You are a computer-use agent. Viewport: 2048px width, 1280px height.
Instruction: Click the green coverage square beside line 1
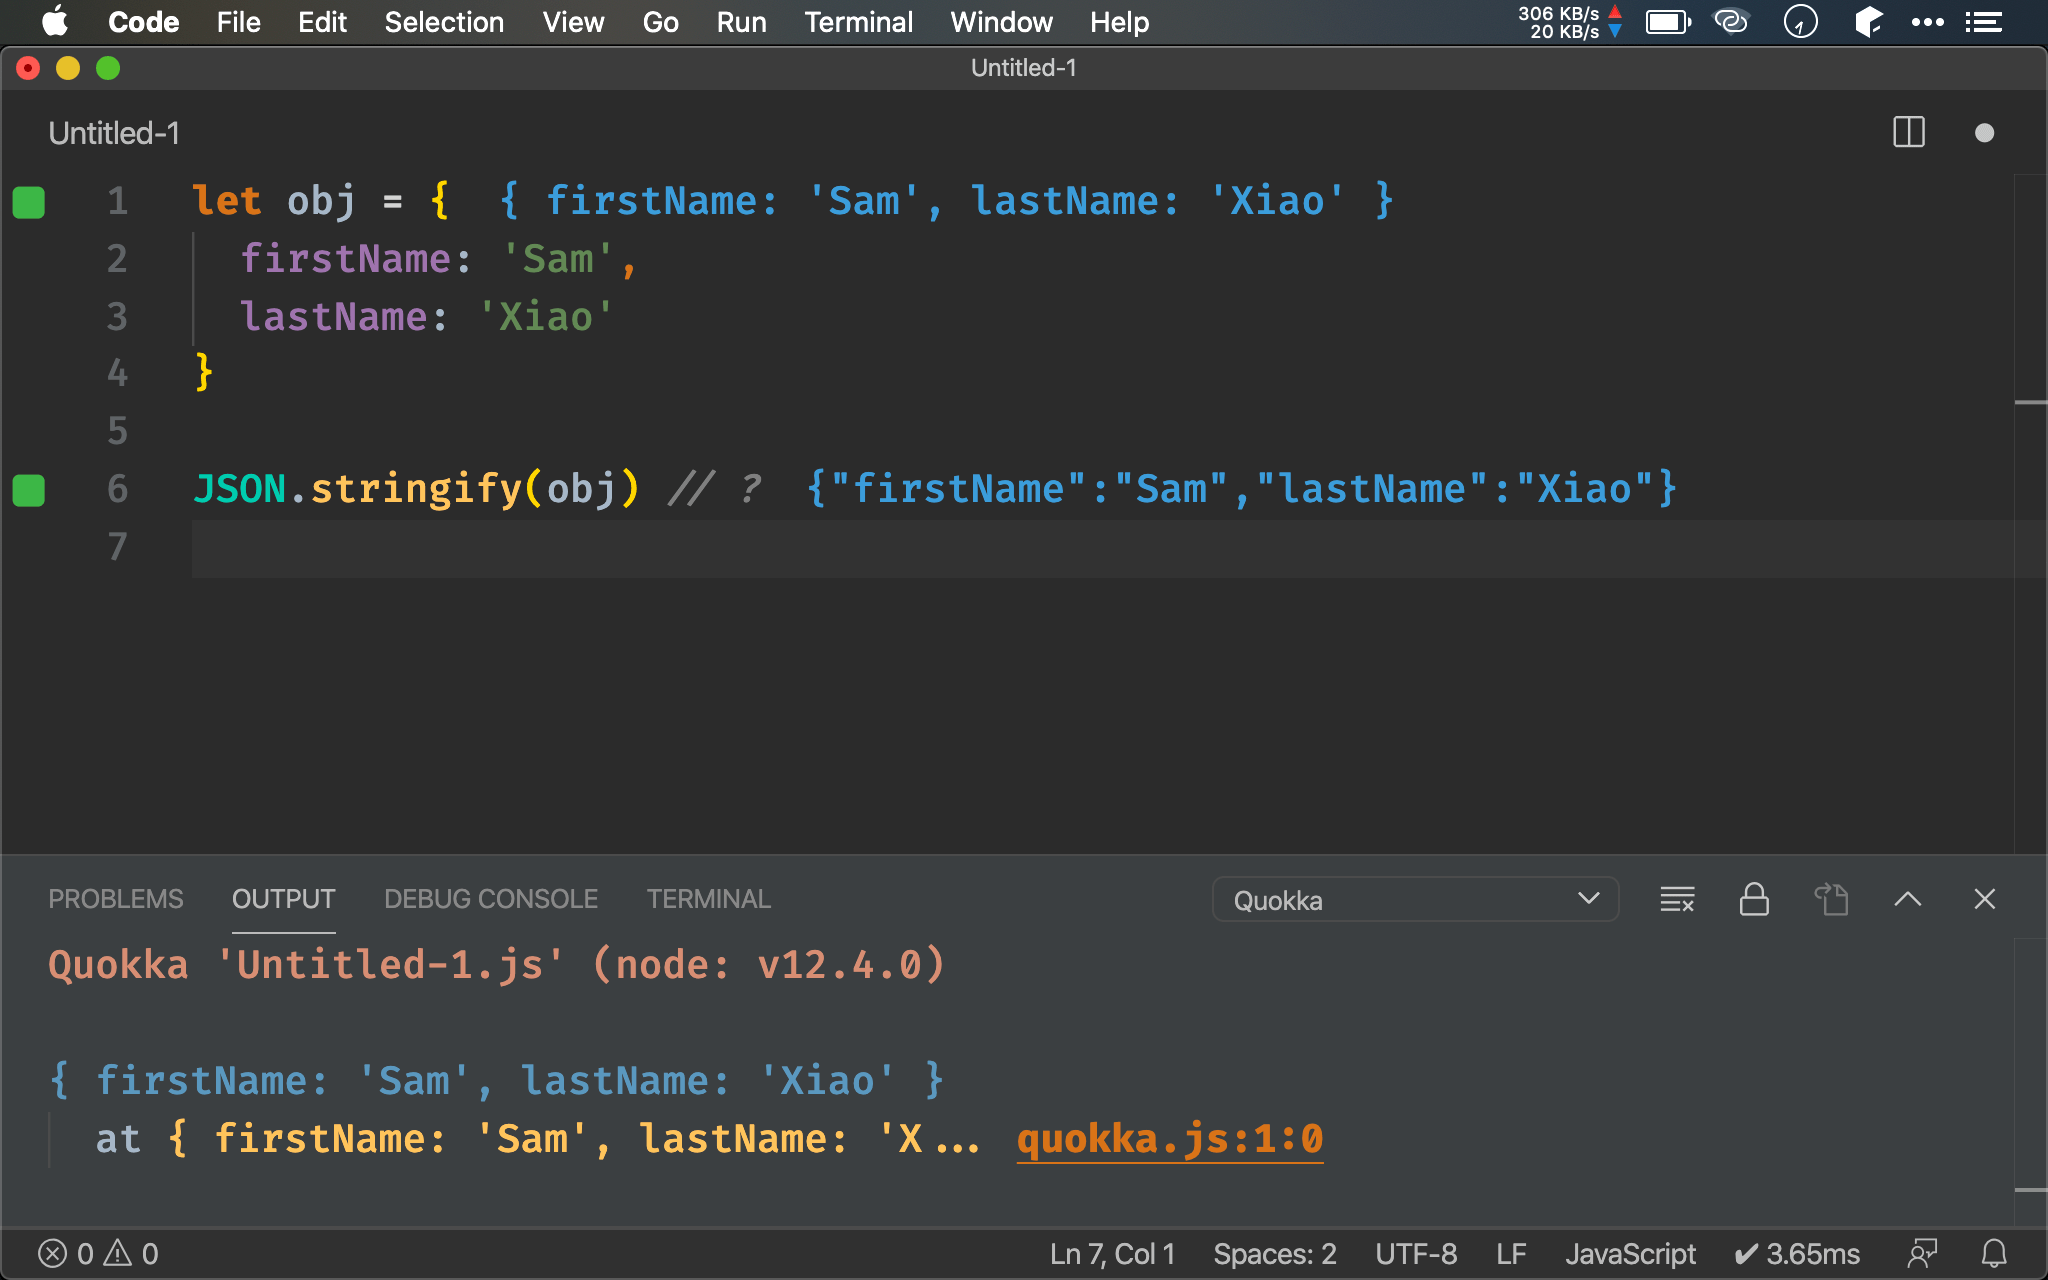(29, 202)
